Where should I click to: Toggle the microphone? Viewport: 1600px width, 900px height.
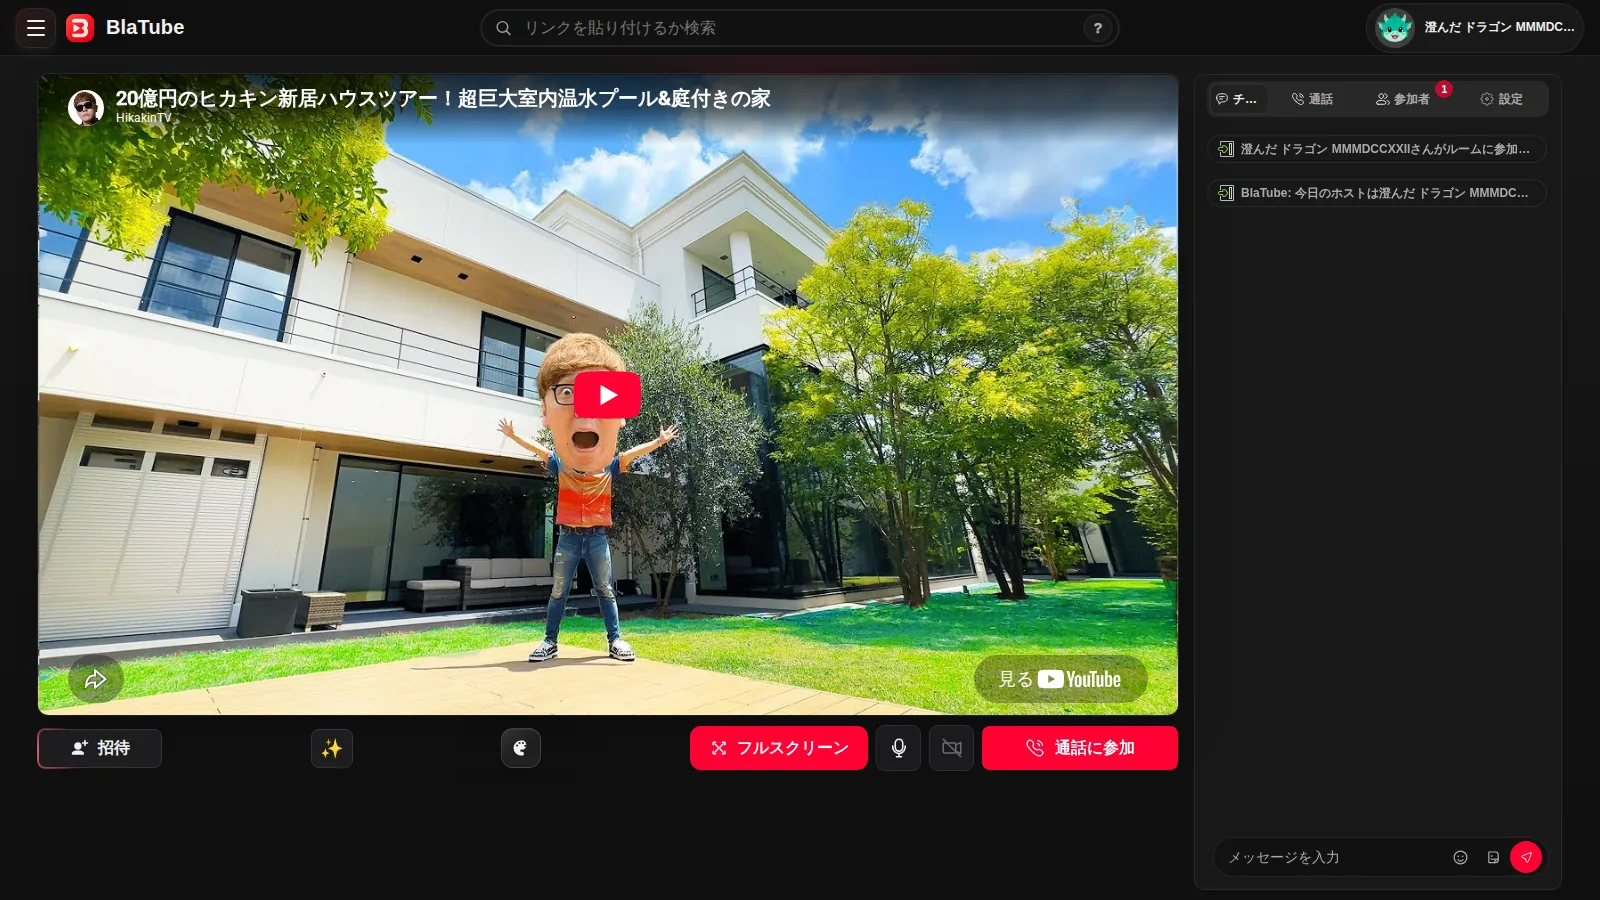[x=899, y=748]
